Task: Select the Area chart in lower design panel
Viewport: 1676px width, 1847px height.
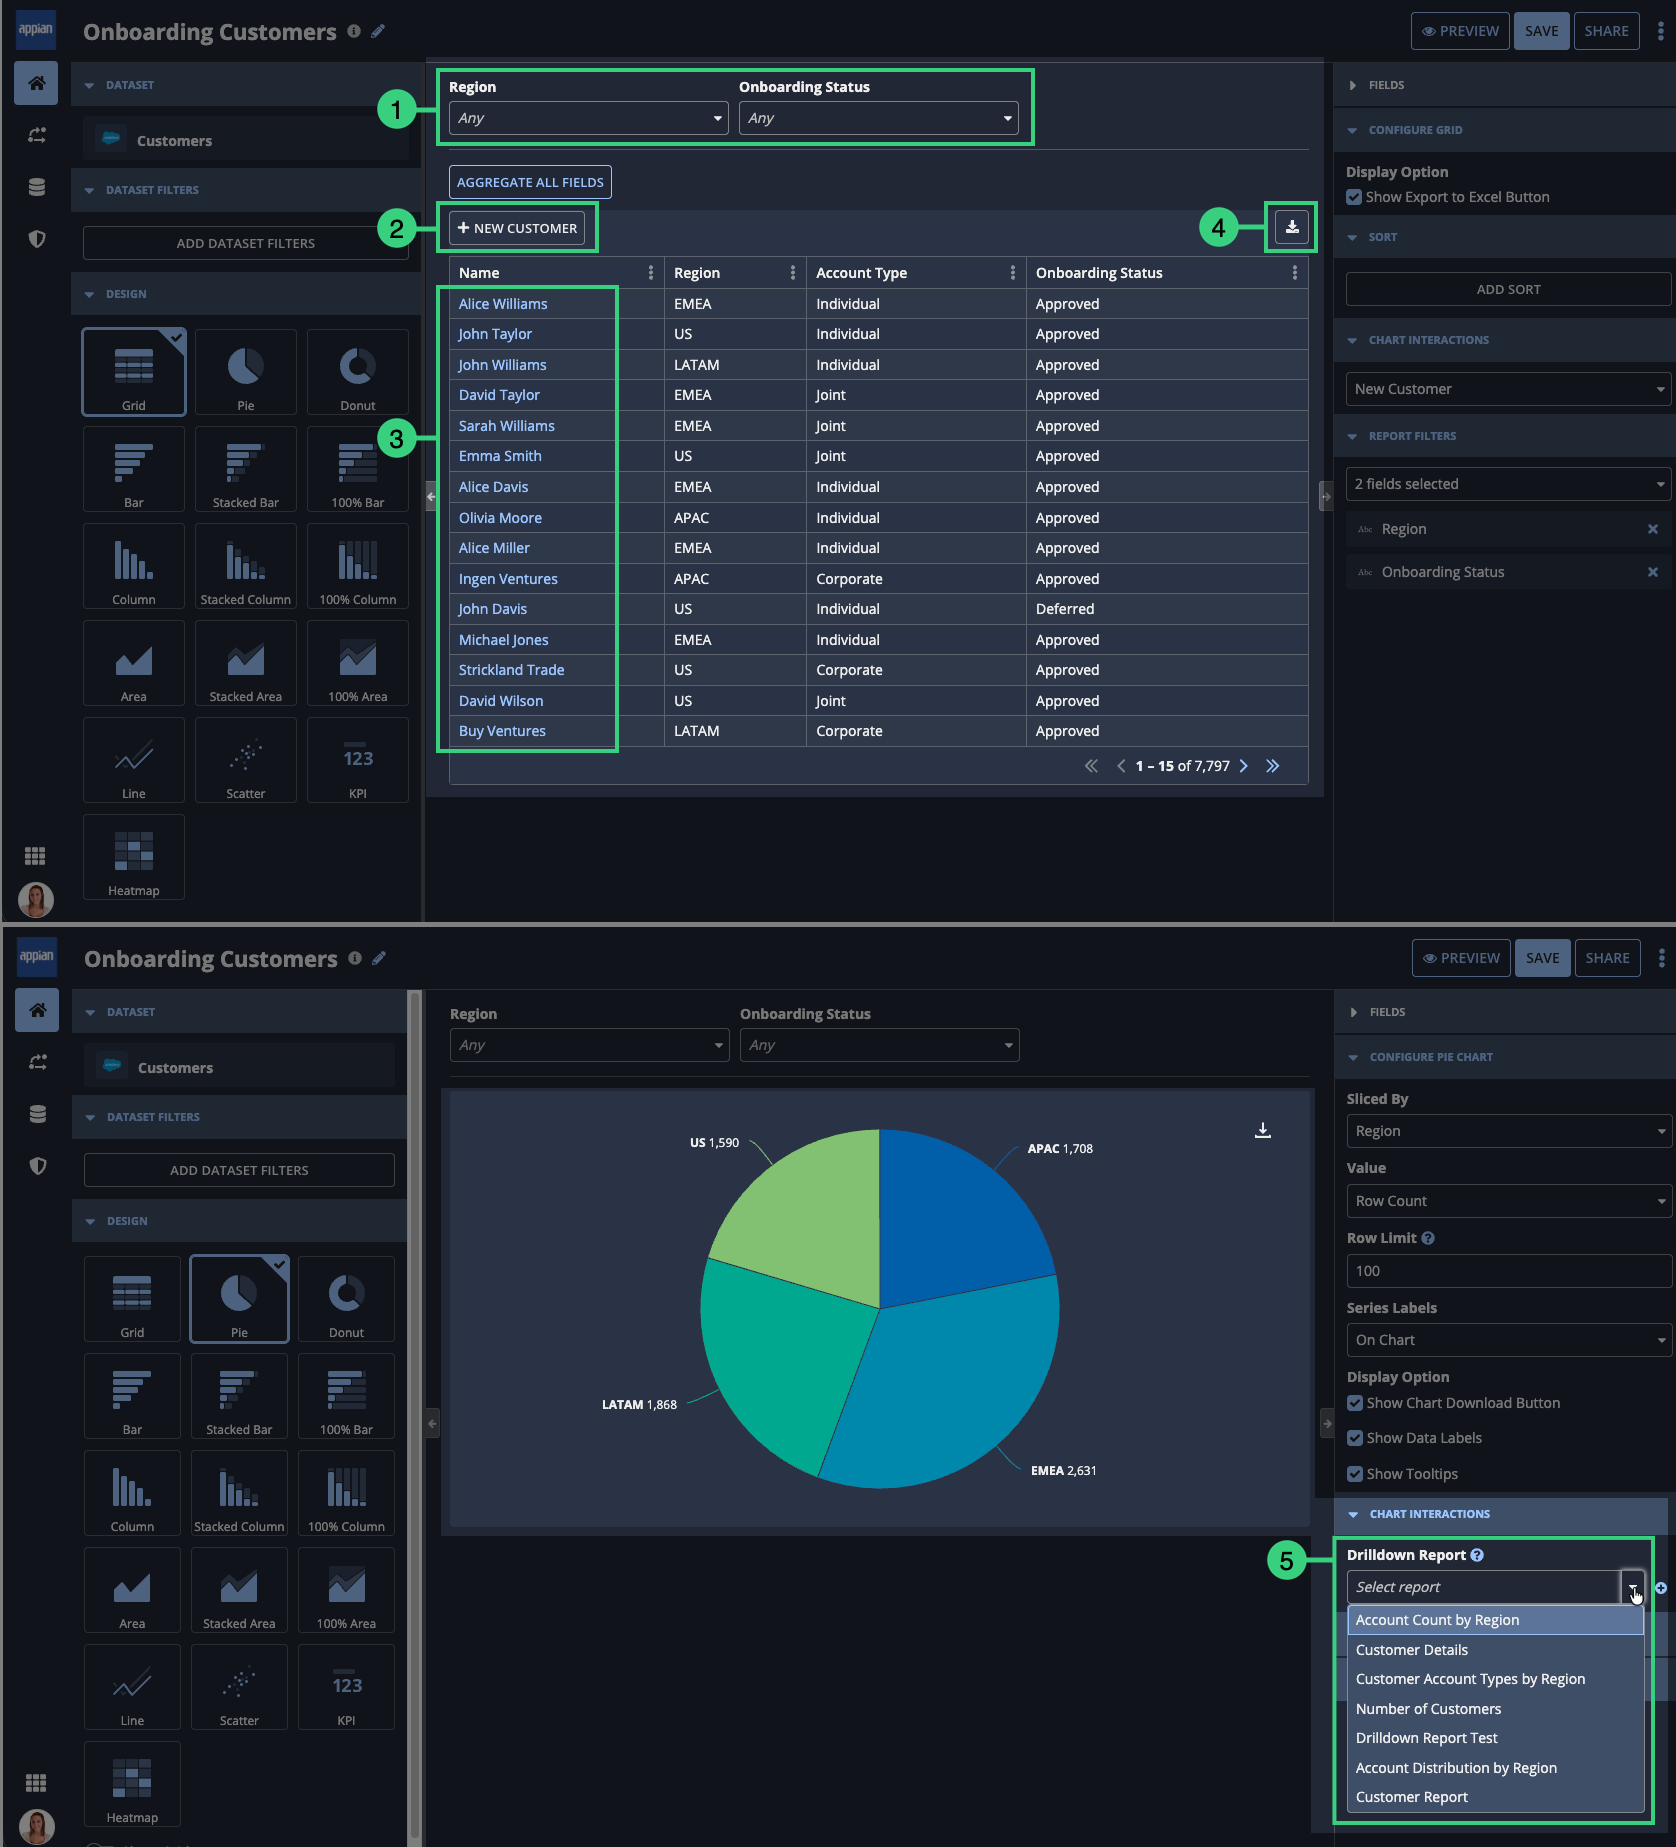Action: point(132,1590)
